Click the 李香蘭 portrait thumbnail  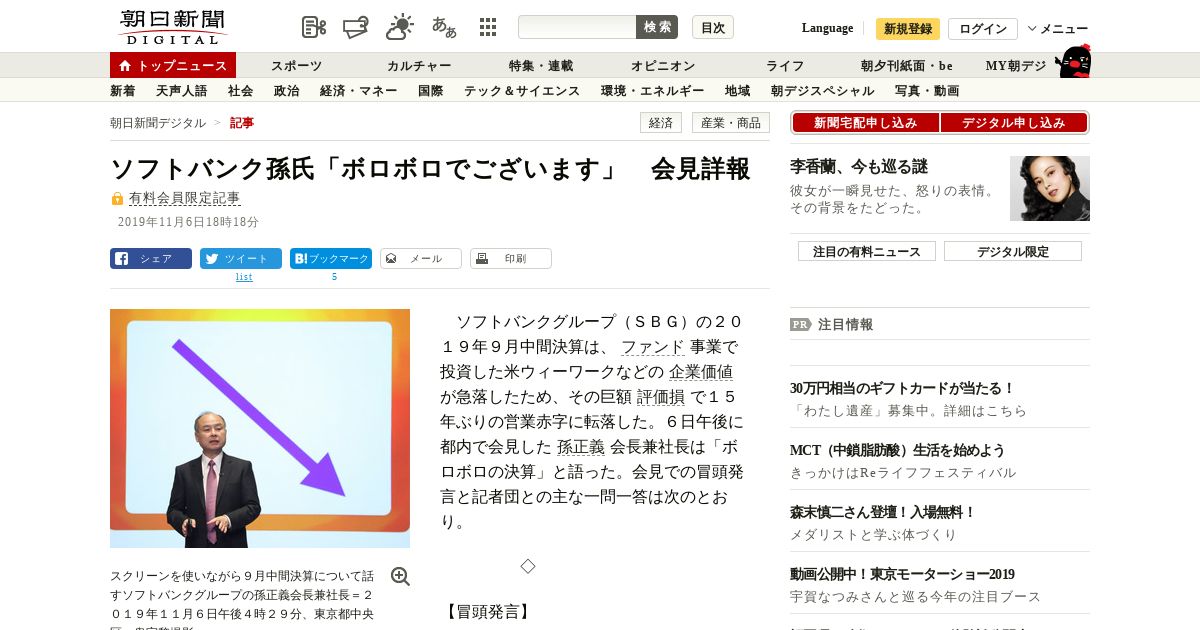1050,188
